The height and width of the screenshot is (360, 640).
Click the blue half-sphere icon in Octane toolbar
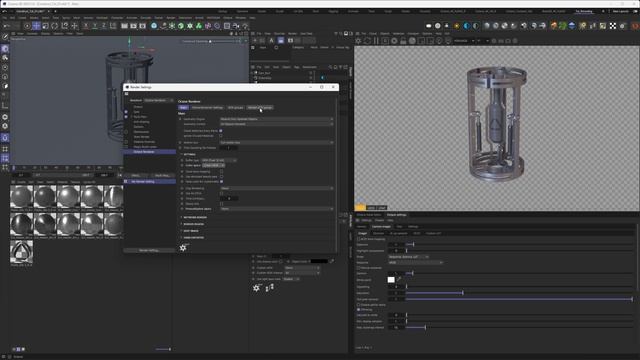pos(467,26)
